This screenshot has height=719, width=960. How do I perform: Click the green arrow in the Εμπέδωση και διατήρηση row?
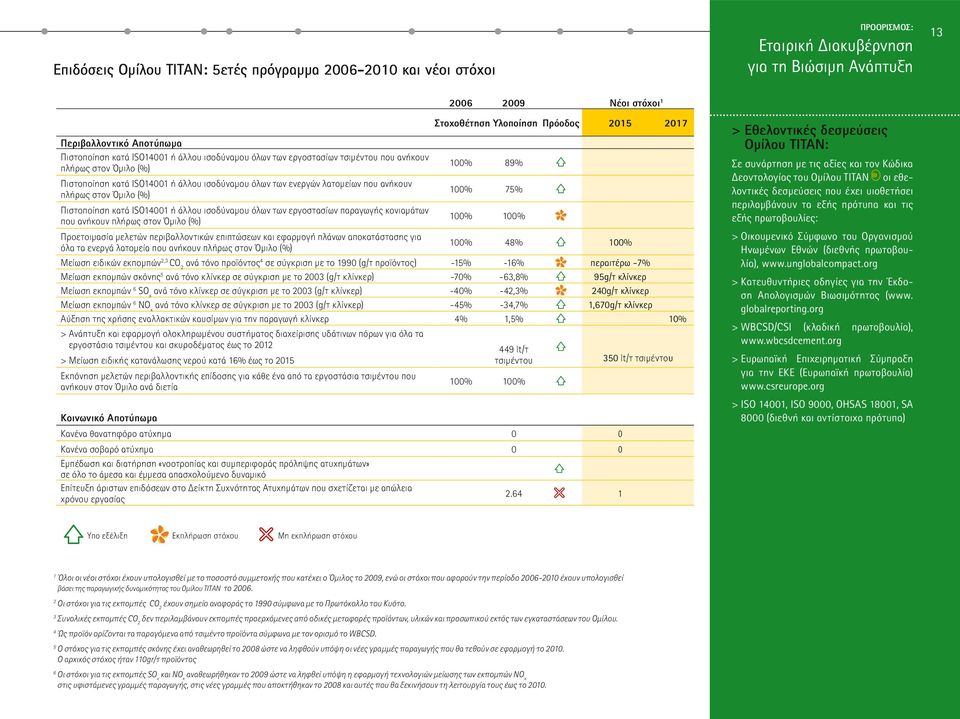click(x=559, y=469)
